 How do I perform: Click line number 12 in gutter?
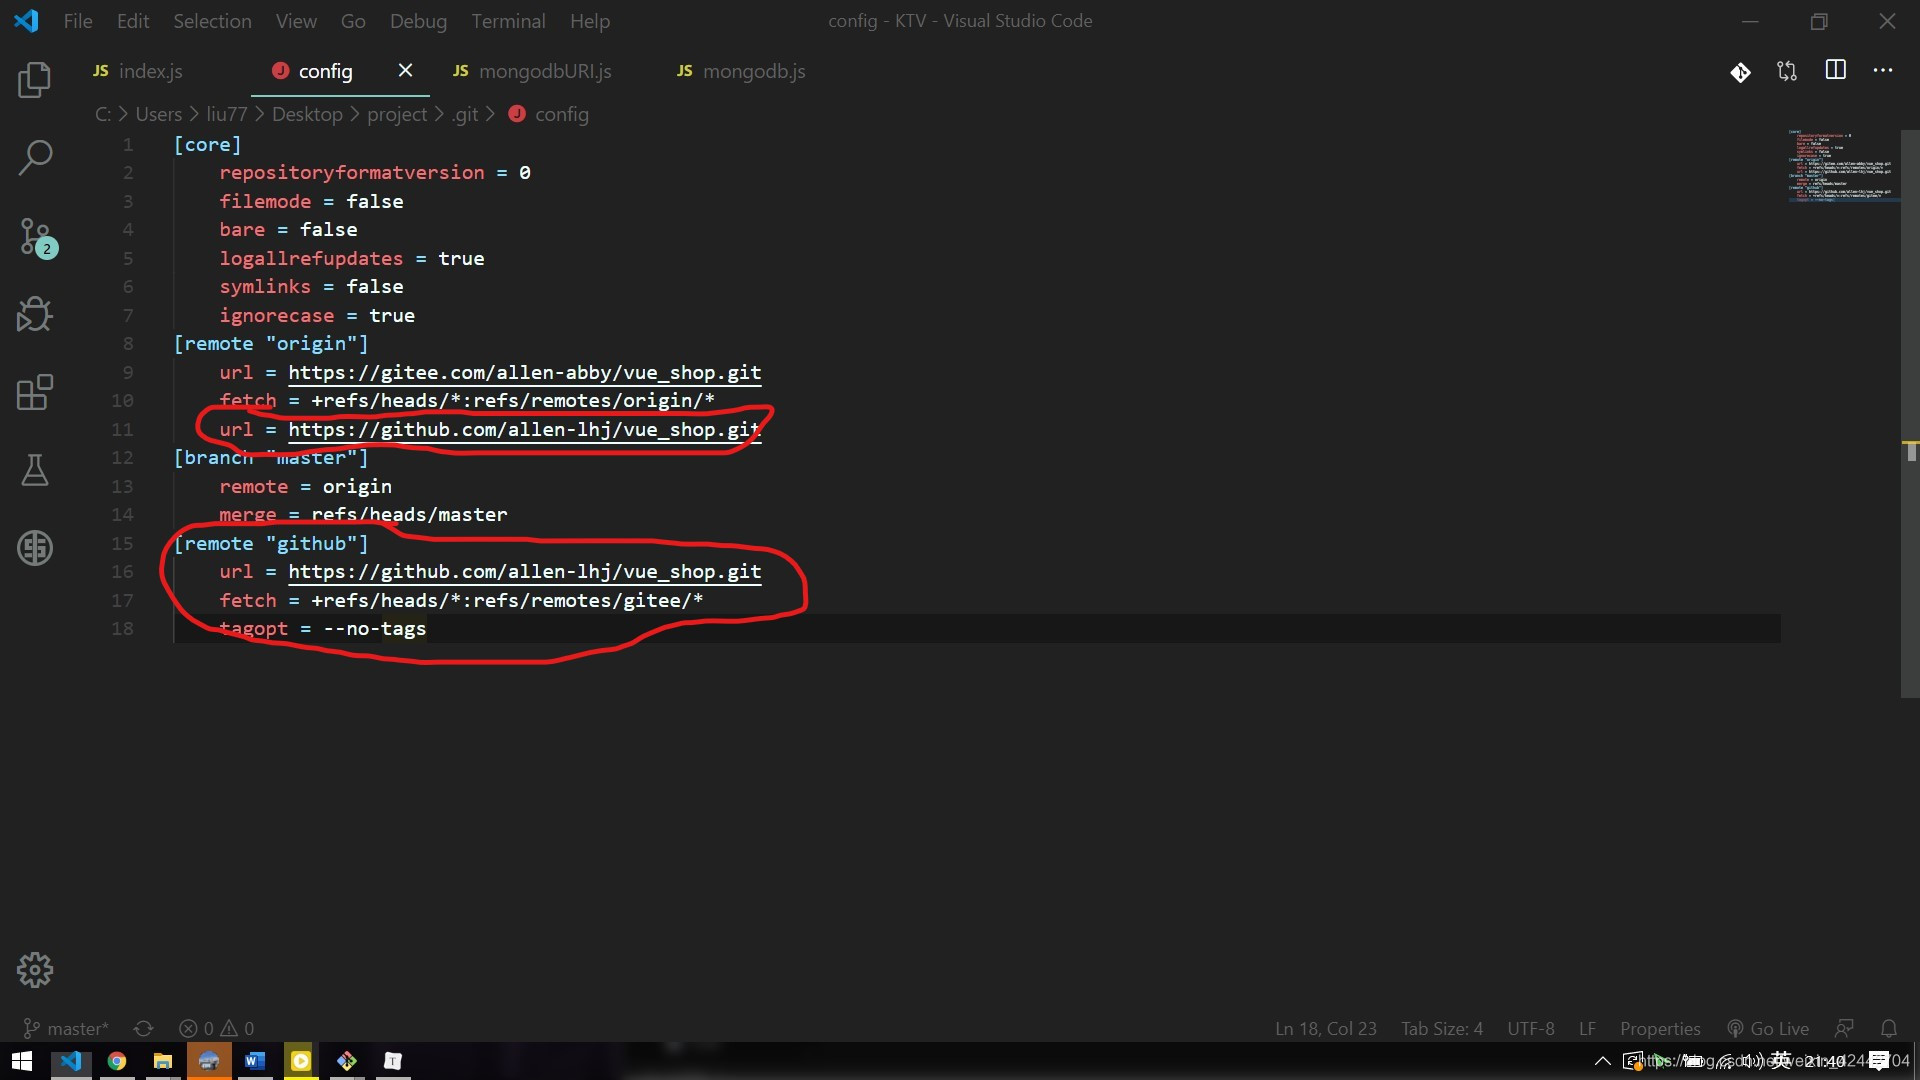click(x=122, y=457)
